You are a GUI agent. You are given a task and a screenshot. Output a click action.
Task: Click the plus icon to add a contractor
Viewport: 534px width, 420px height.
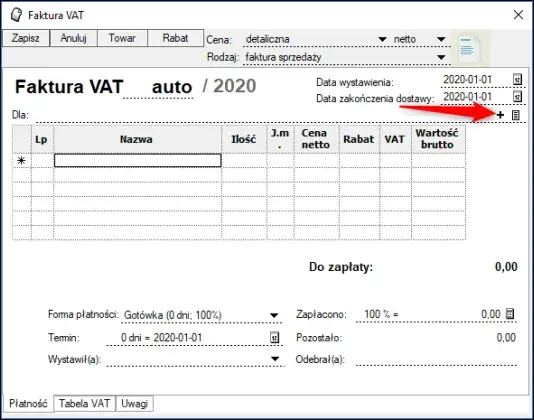pos(500,115)
